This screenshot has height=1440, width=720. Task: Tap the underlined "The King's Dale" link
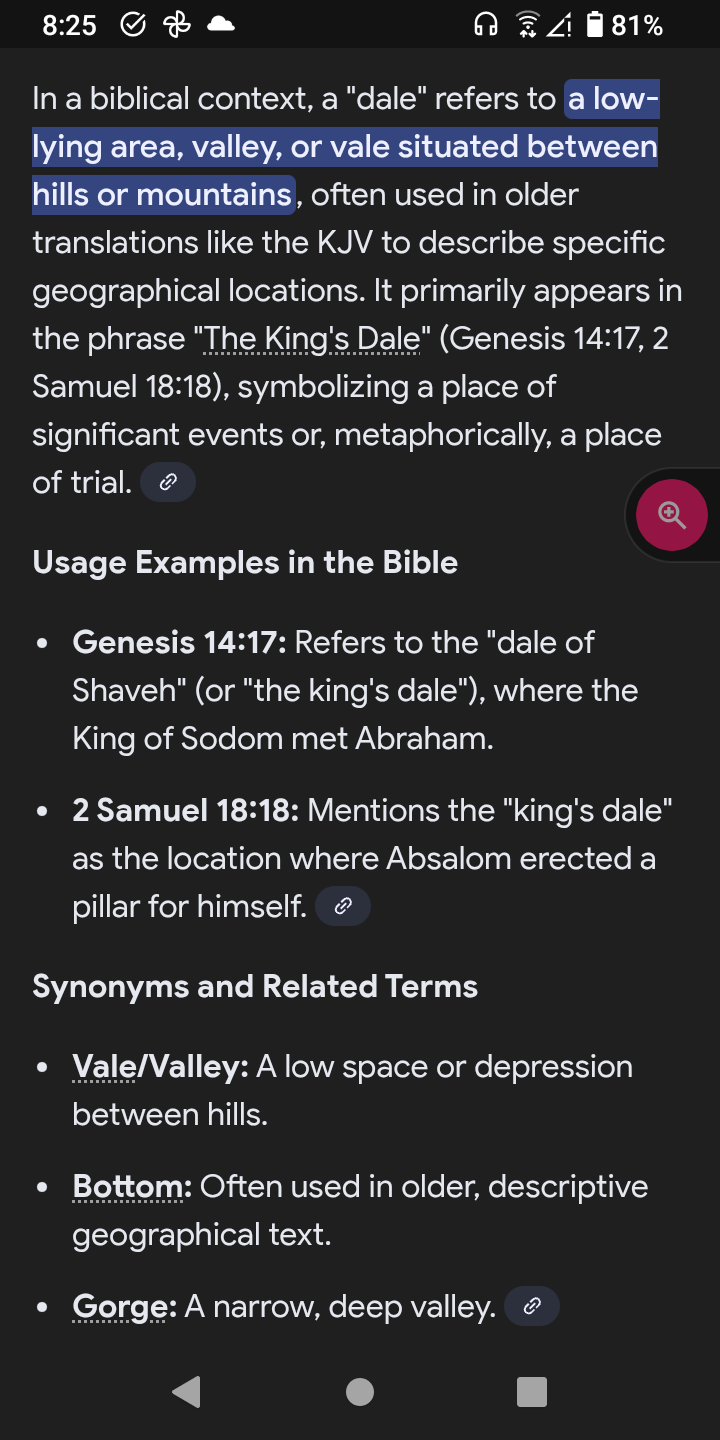312,339
